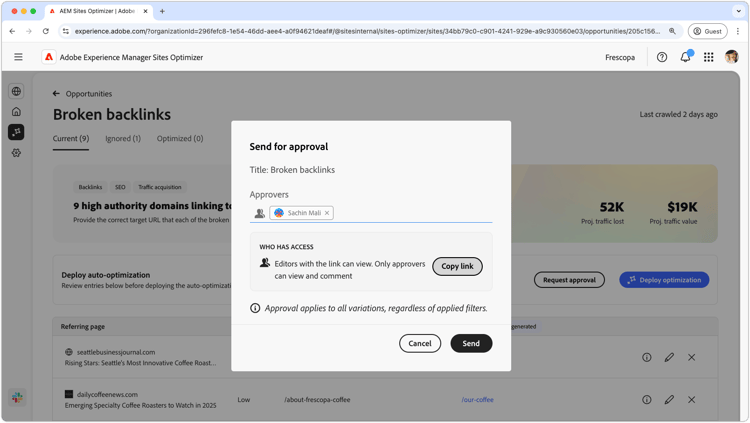Click the Traffic acquisition tag
This screenshot has height=423, width=750.
(160, 187)
